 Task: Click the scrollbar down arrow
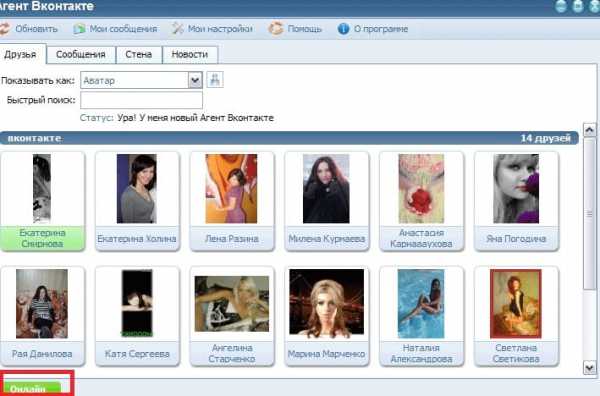pyautogui.click(x=589, y=368)
